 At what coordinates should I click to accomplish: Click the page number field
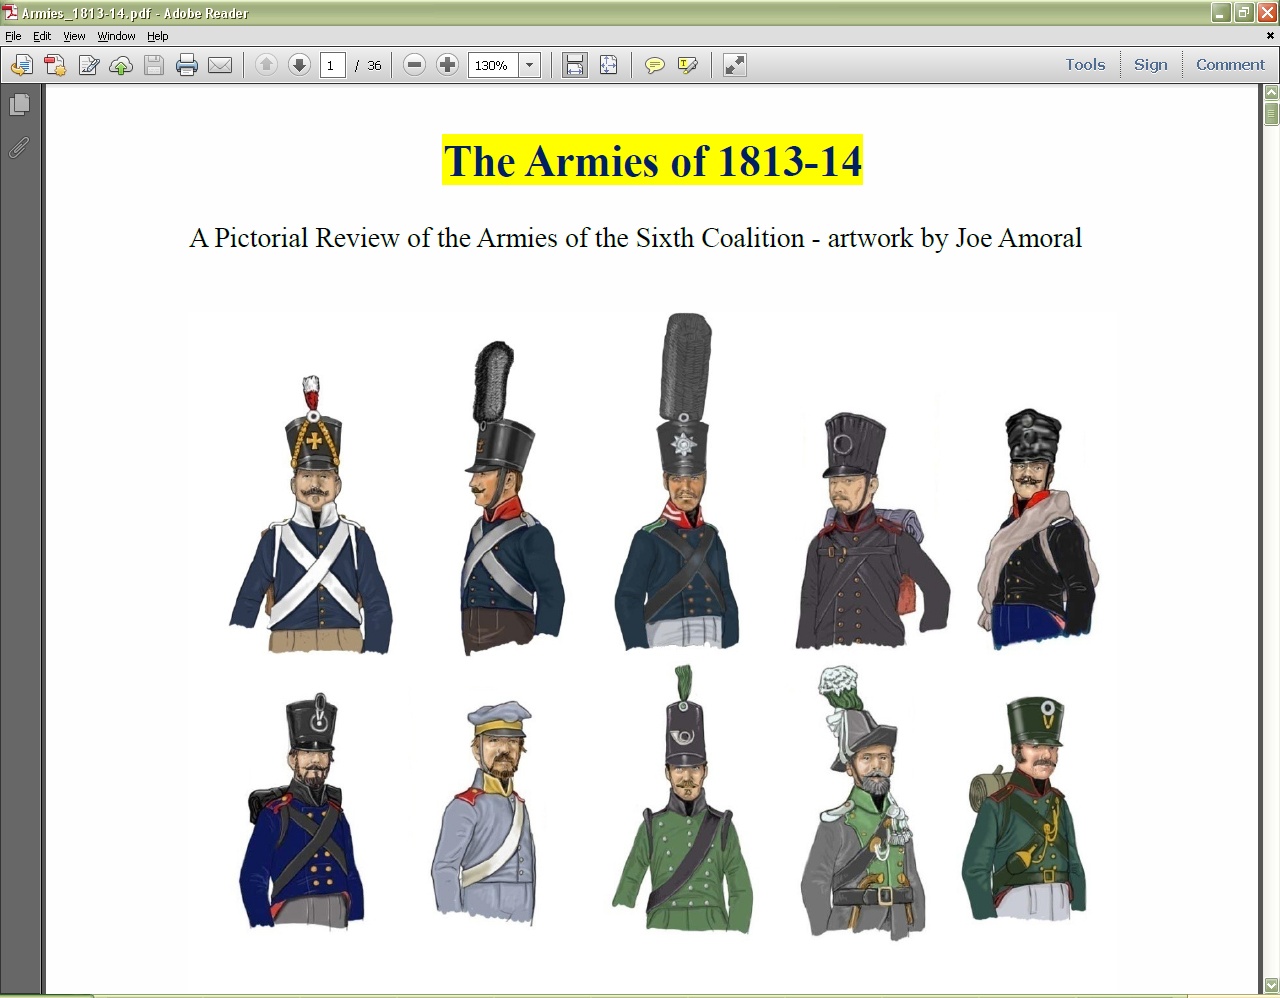332,65
